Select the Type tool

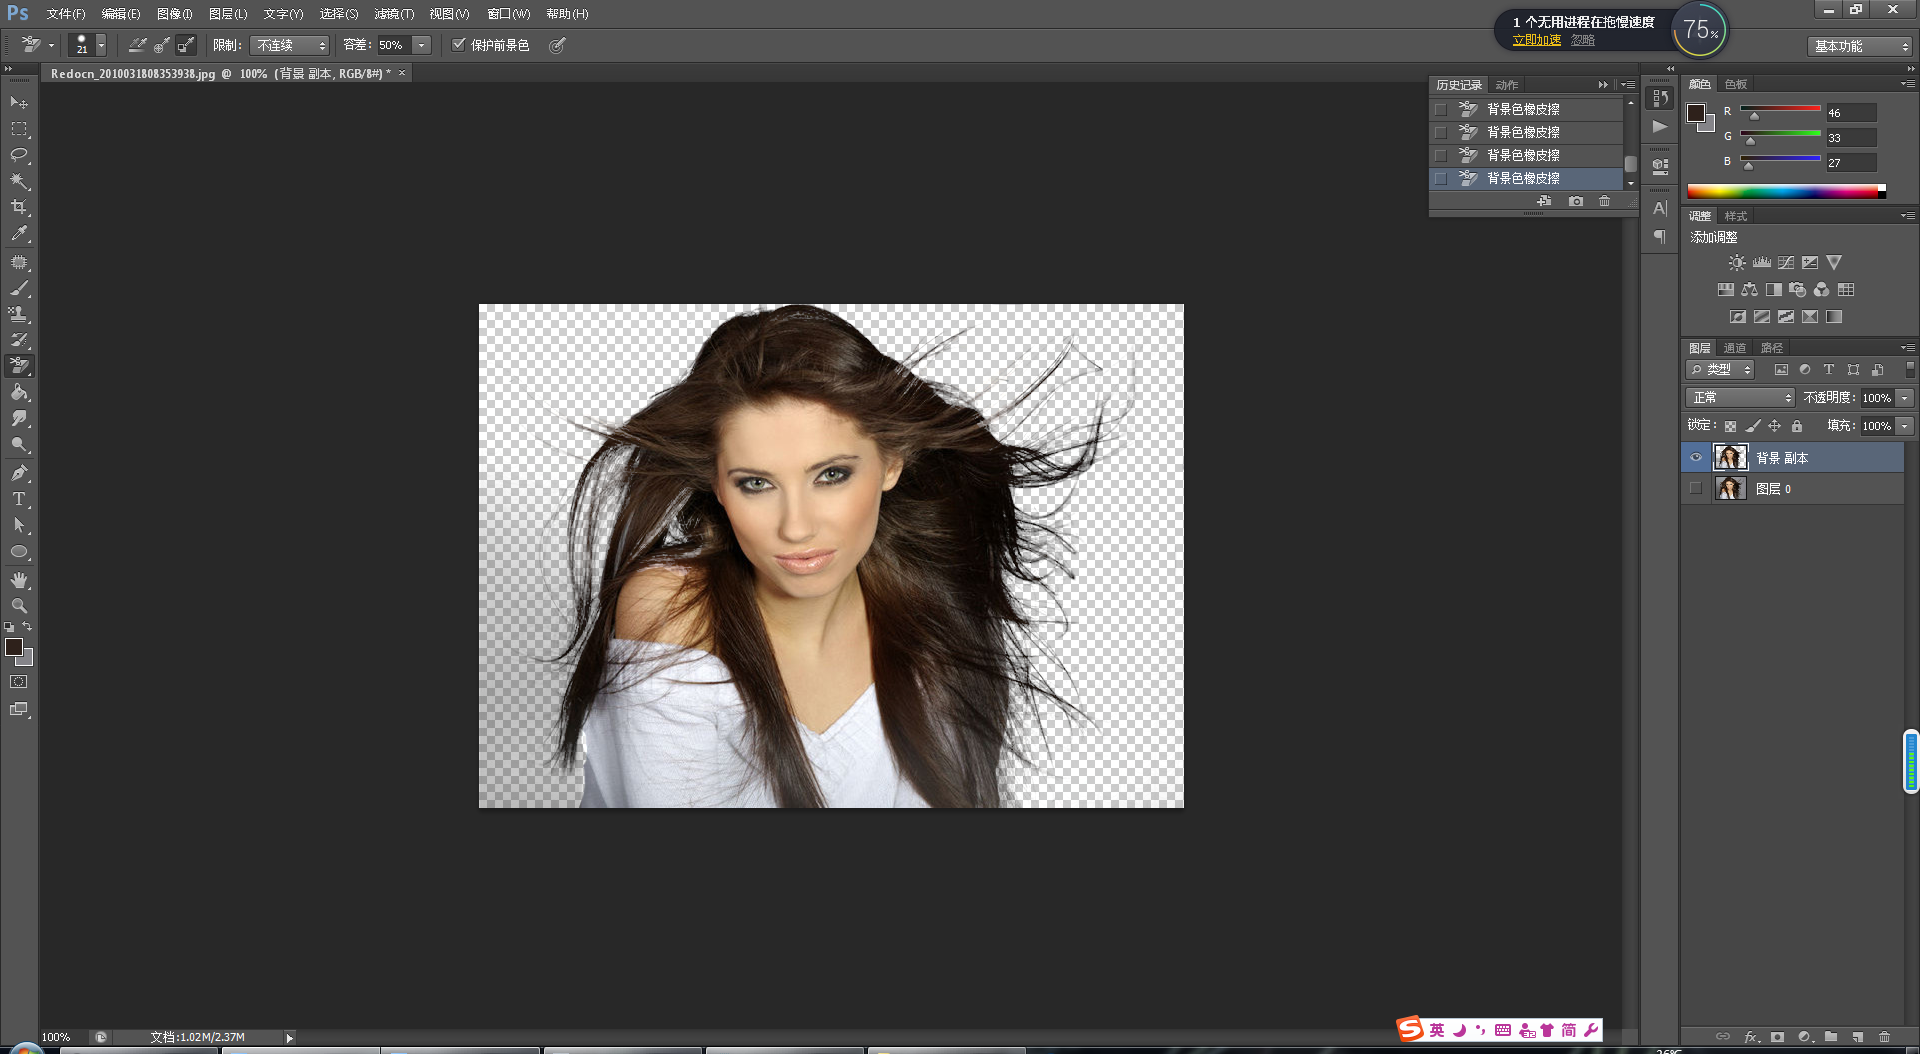(19, 499)
